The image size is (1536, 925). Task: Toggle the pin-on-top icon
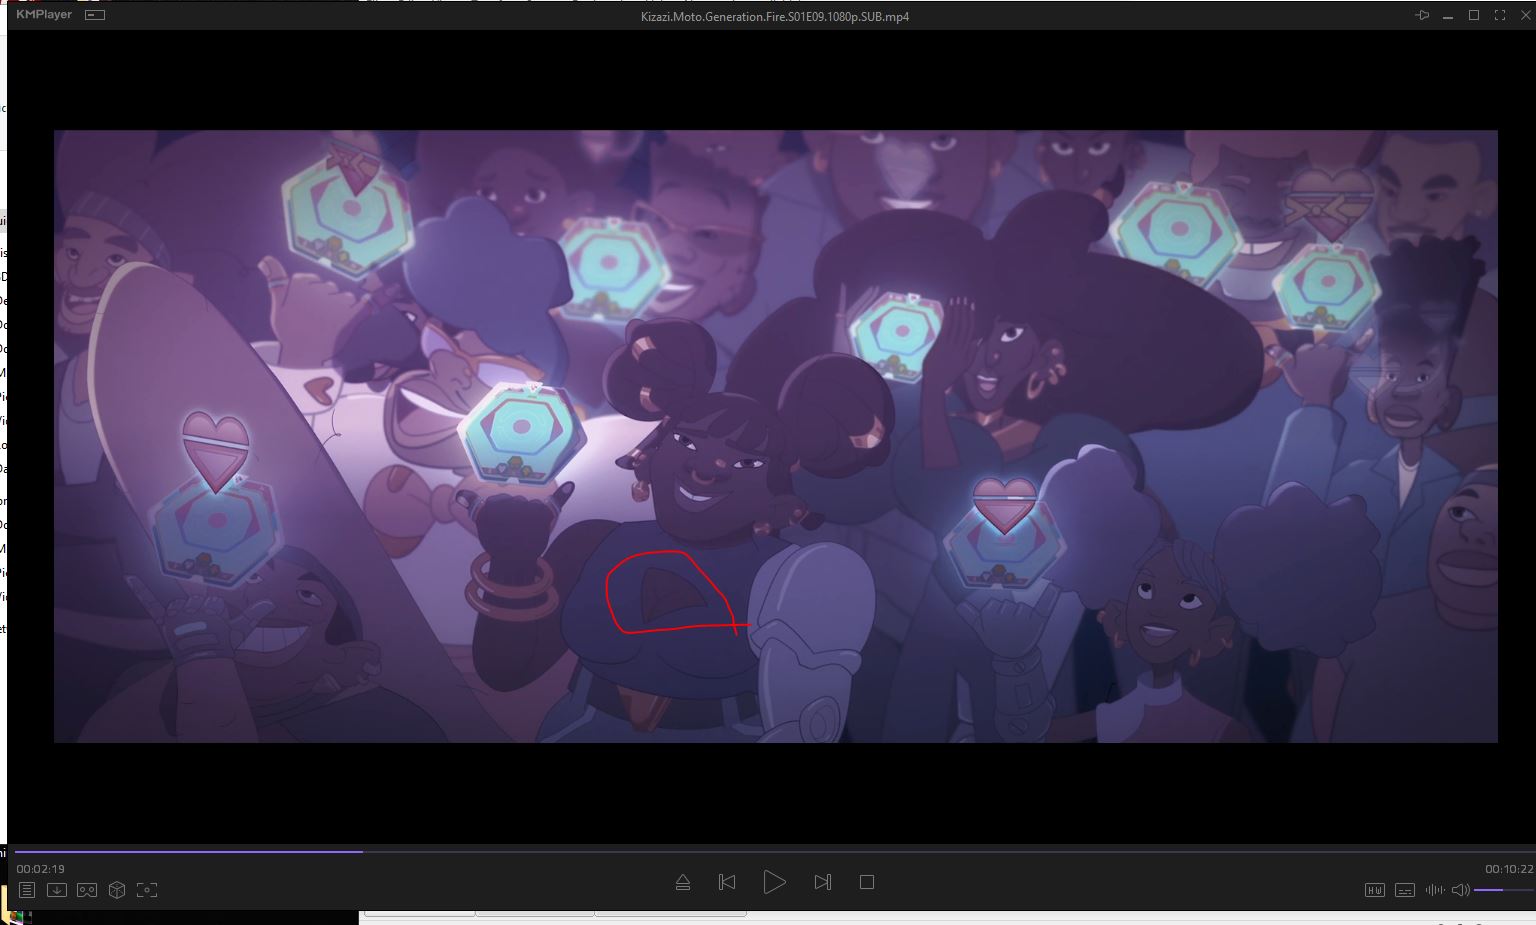pyautogui.click(x=1422, y=15)
